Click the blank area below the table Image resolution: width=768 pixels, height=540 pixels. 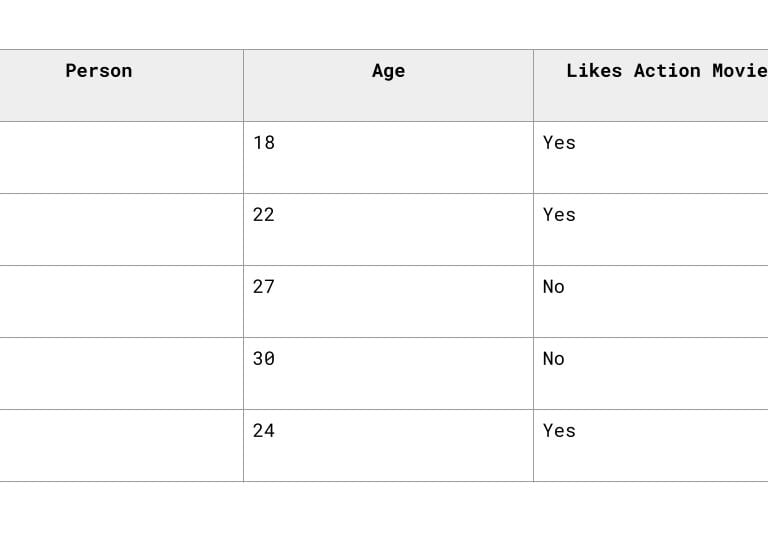pyautogui.click(x=384, y=512)
